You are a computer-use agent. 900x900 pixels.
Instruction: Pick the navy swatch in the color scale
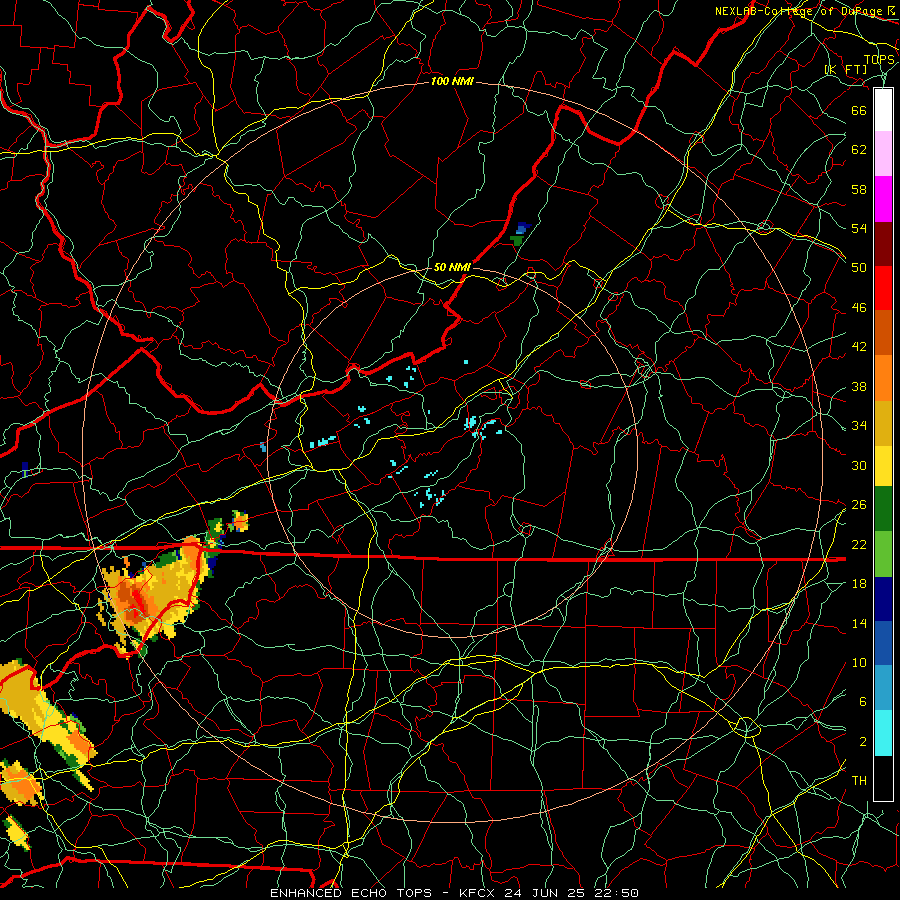[883, 599]
